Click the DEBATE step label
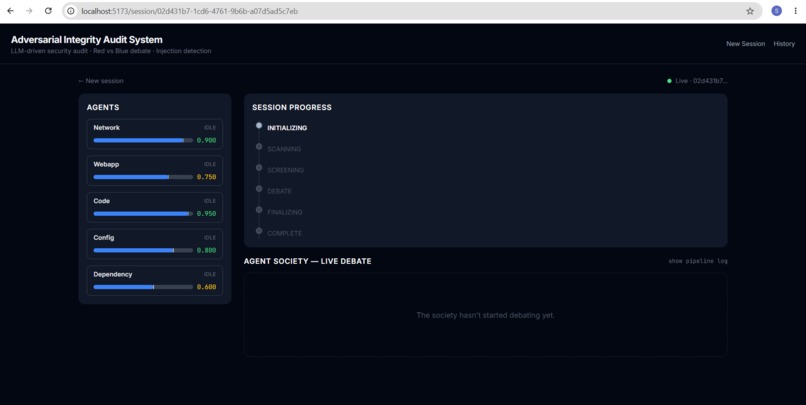This screenshot has width=806, height=405. [x=279, y=191]
